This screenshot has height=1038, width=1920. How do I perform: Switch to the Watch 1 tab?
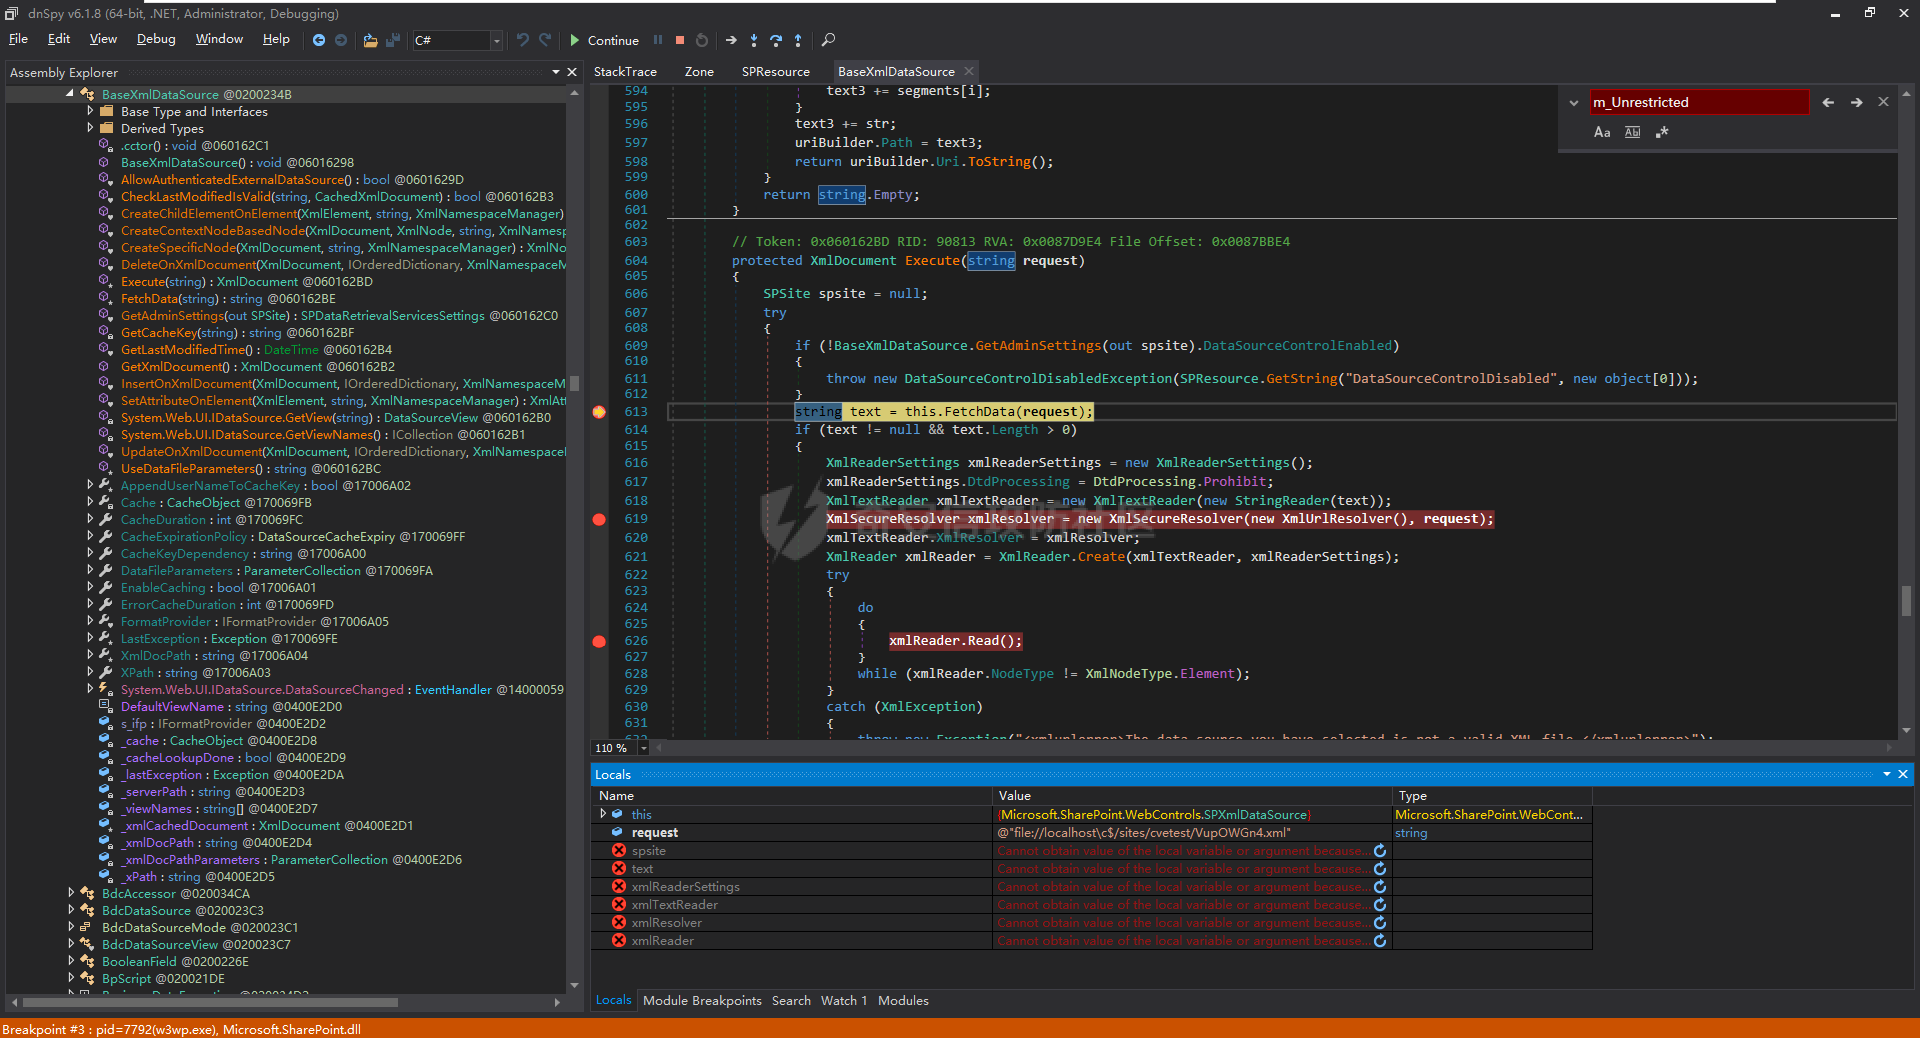click(x=844, y=1000)
